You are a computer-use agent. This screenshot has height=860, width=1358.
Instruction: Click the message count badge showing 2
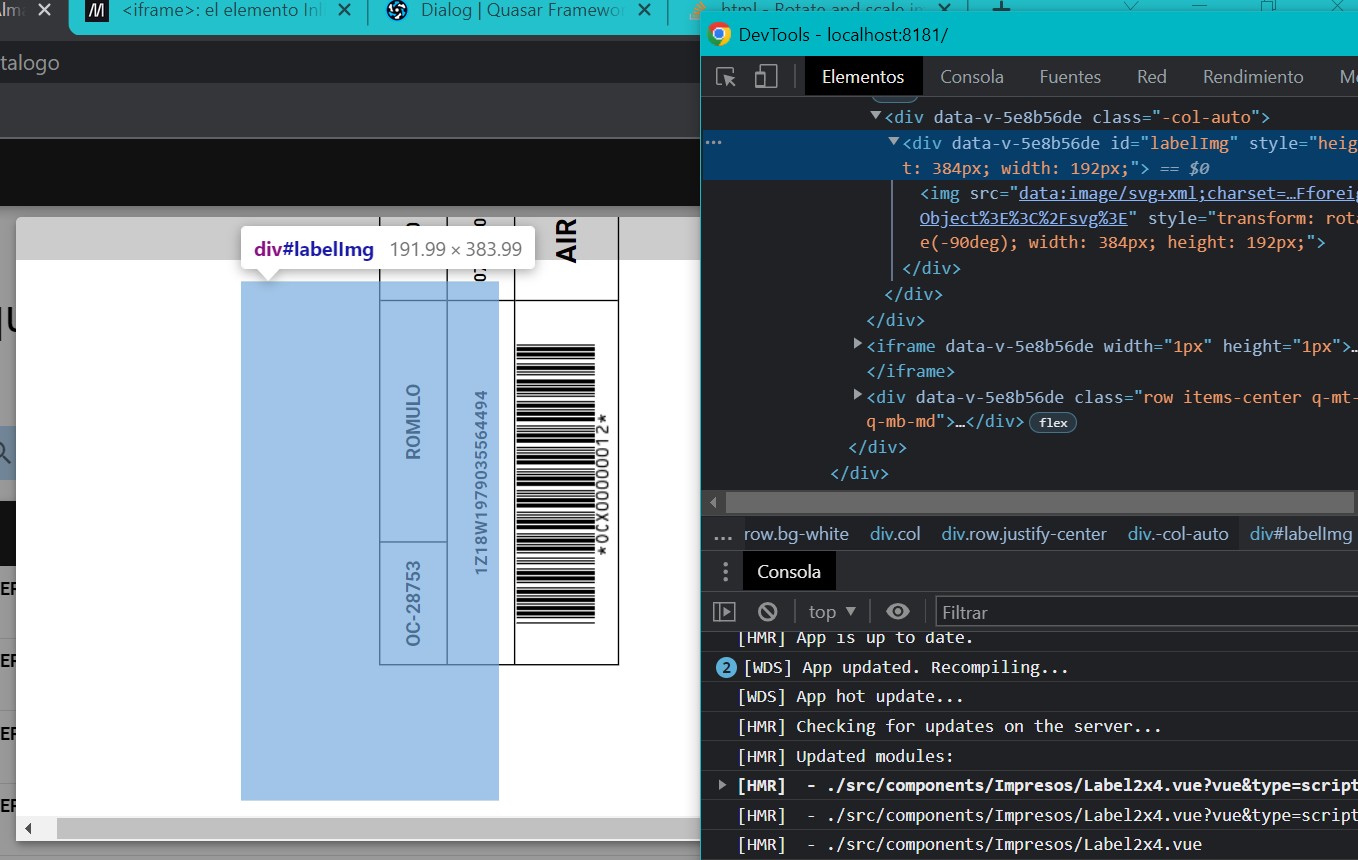pos(727,667)
